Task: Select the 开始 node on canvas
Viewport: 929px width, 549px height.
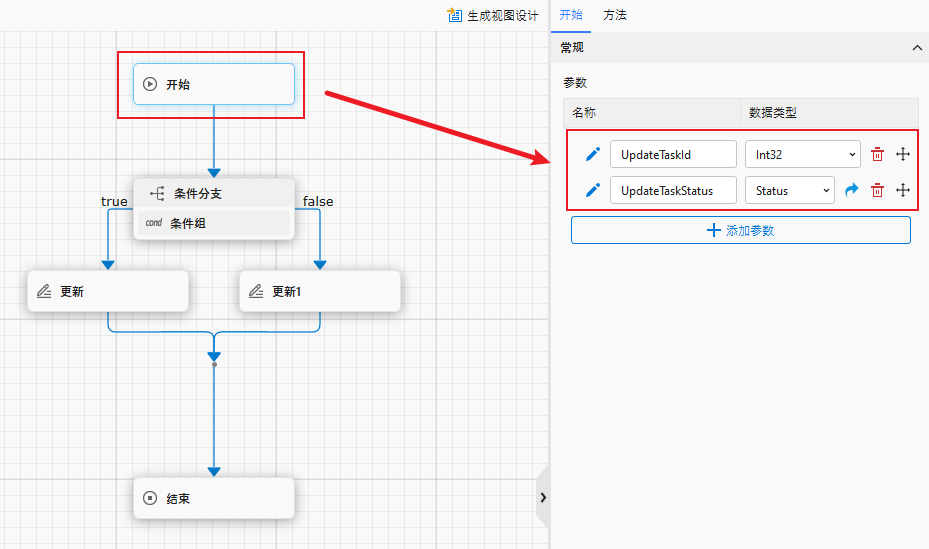Action: (x=214, y=84)
